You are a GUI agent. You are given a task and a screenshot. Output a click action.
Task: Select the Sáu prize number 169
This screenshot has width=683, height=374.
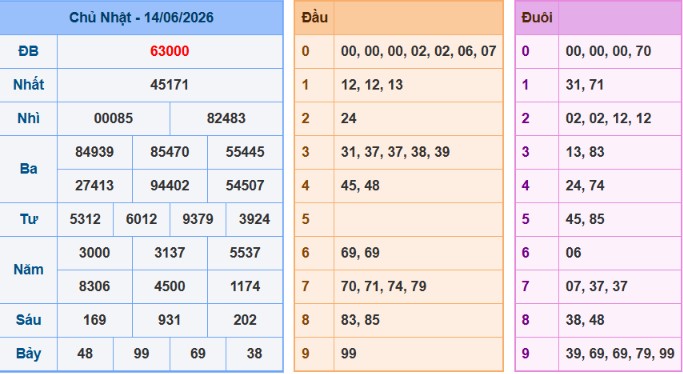[95, 320]
